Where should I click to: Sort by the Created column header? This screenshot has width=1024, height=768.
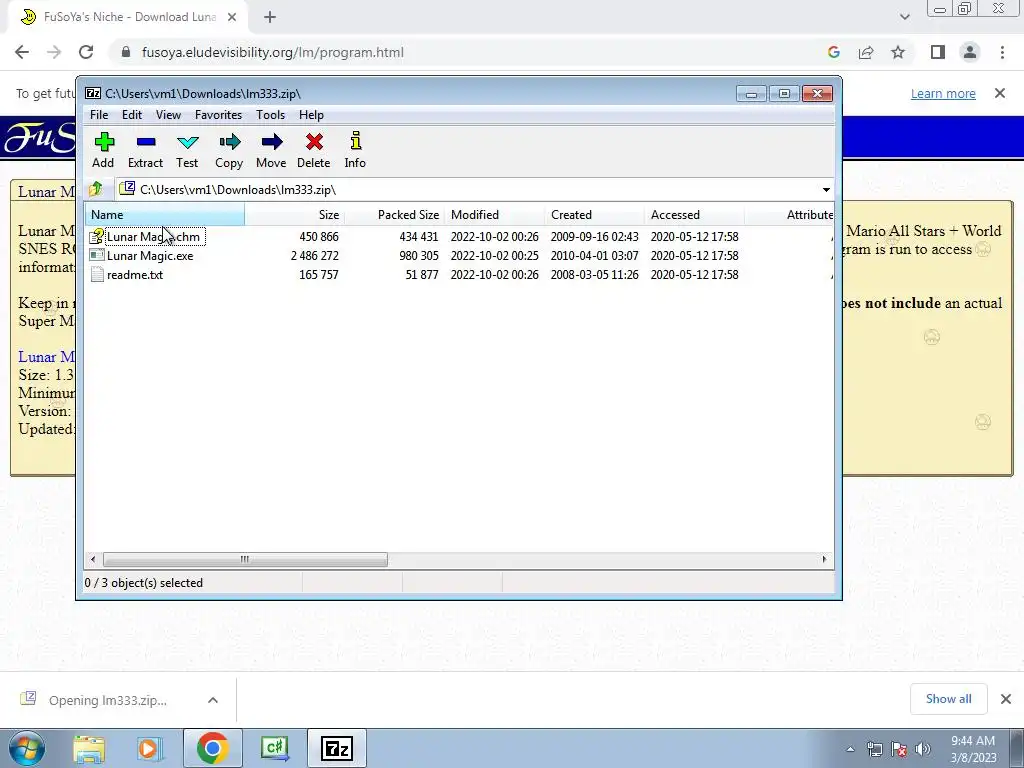(x=595, y=214)
